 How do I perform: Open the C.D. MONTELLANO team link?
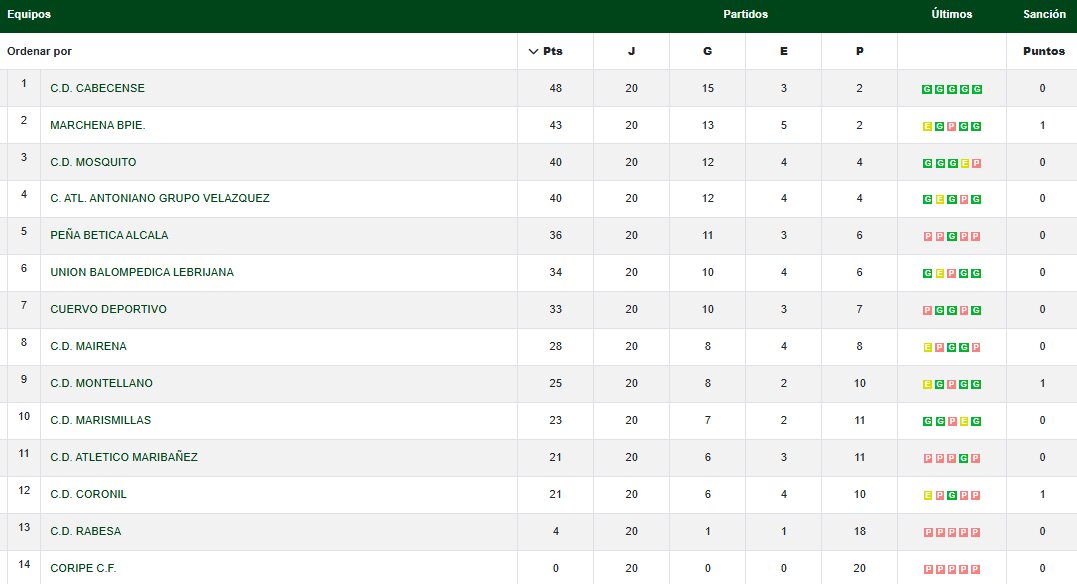(101, 383)
